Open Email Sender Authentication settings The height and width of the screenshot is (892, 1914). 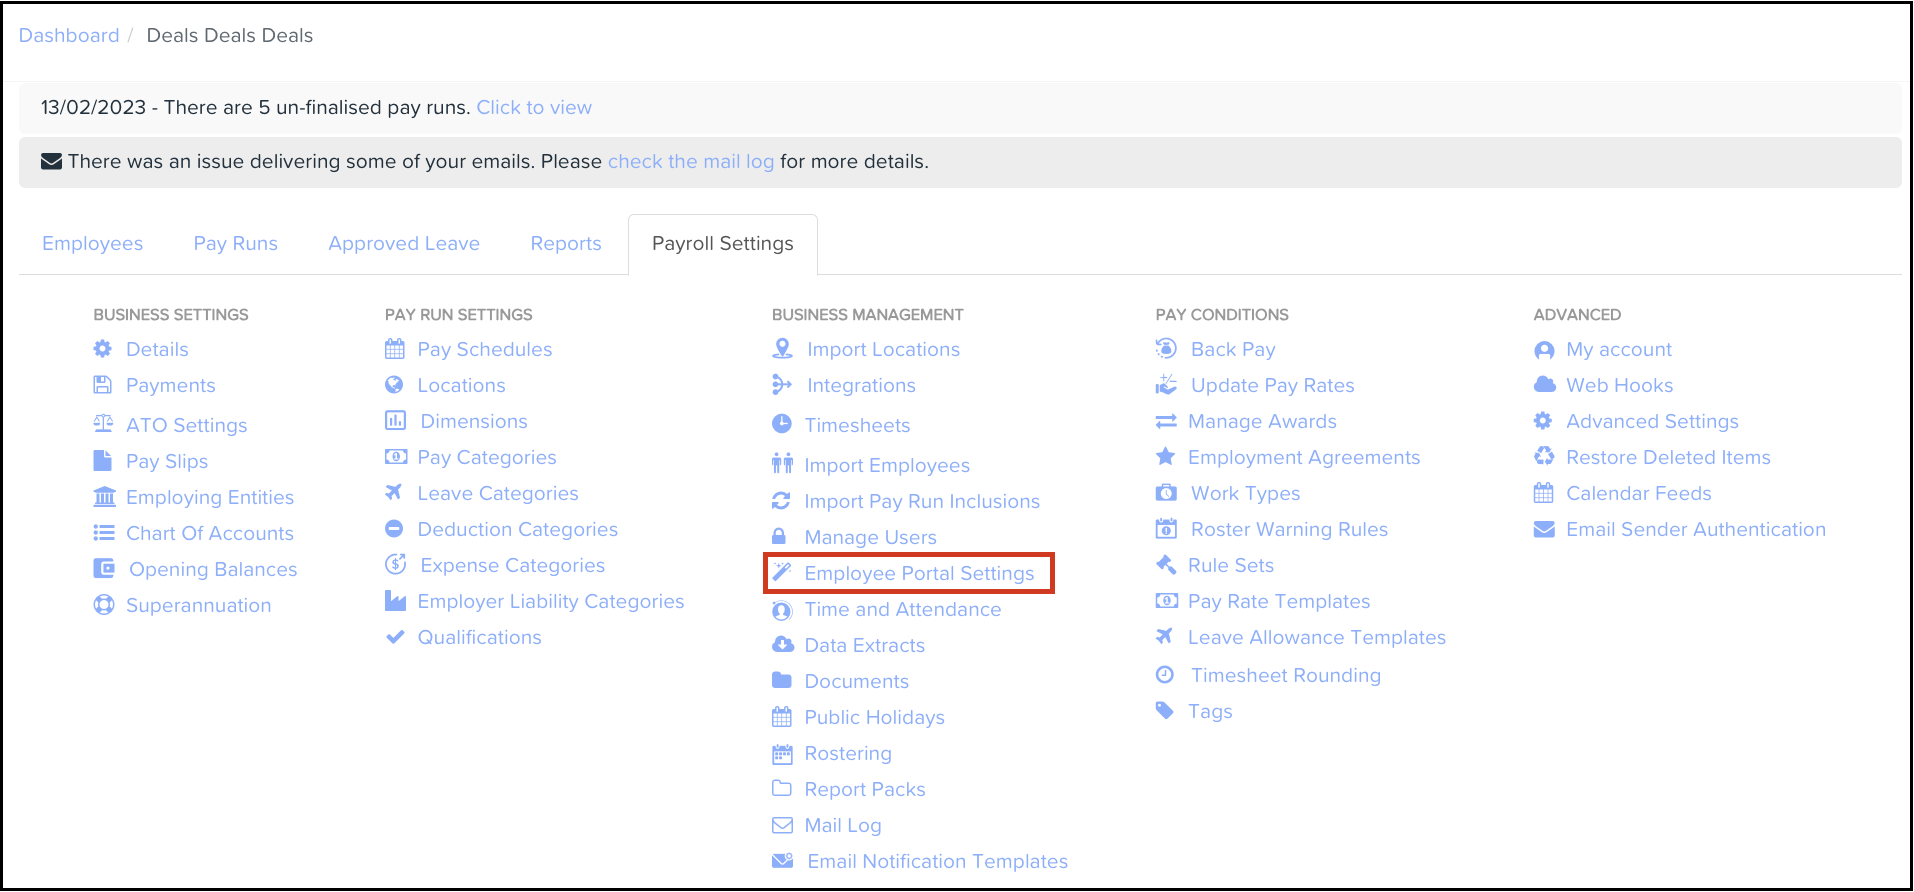[1695, 529]
